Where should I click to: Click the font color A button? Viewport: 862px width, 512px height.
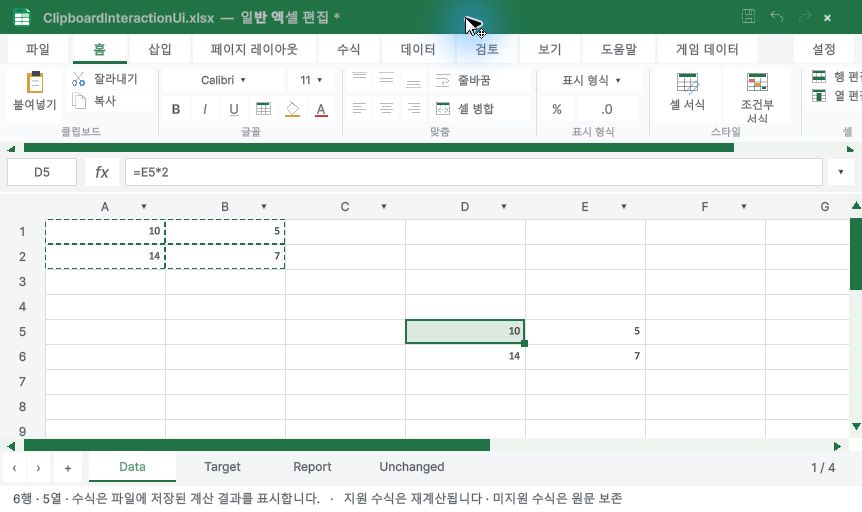click(321, 109)
